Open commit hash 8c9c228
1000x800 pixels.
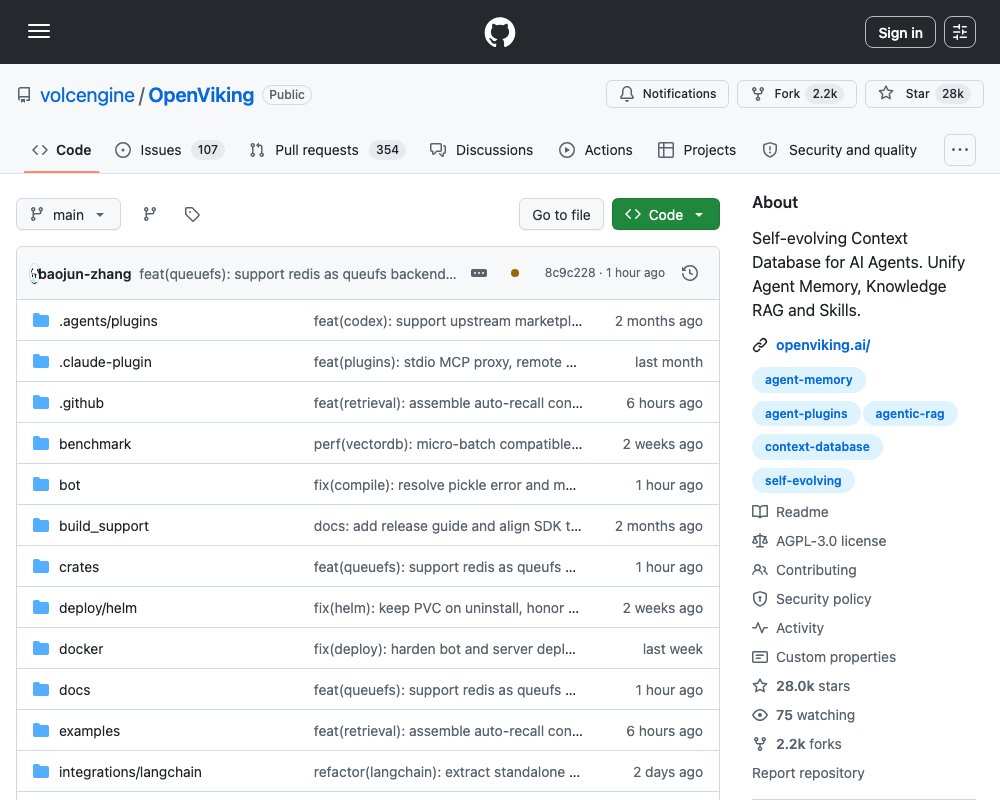(x=570, y=273)
